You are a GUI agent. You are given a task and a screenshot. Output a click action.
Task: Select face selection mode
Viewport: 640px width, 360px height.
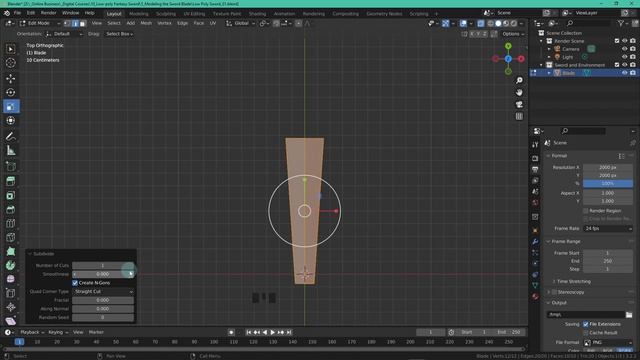click(82, 23)
